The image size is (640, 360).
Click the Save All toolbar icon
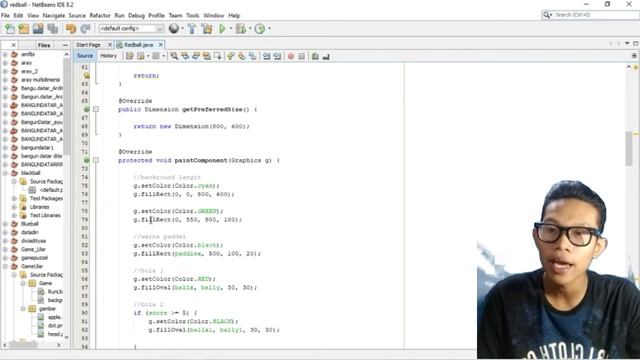[x=53, y=29]
